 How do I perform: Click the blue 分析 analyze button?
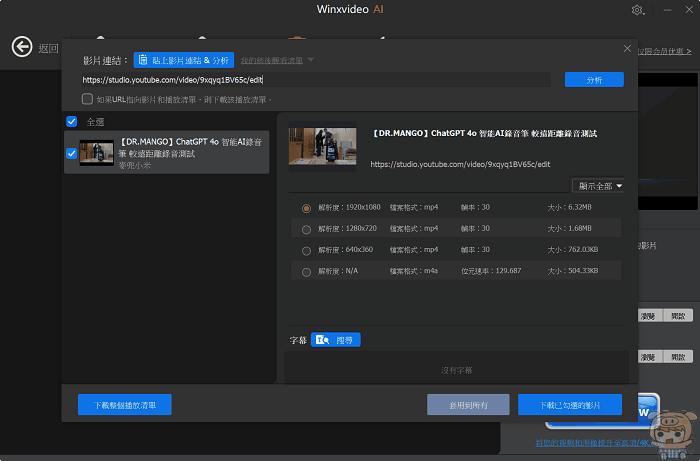tap(594, 80)
